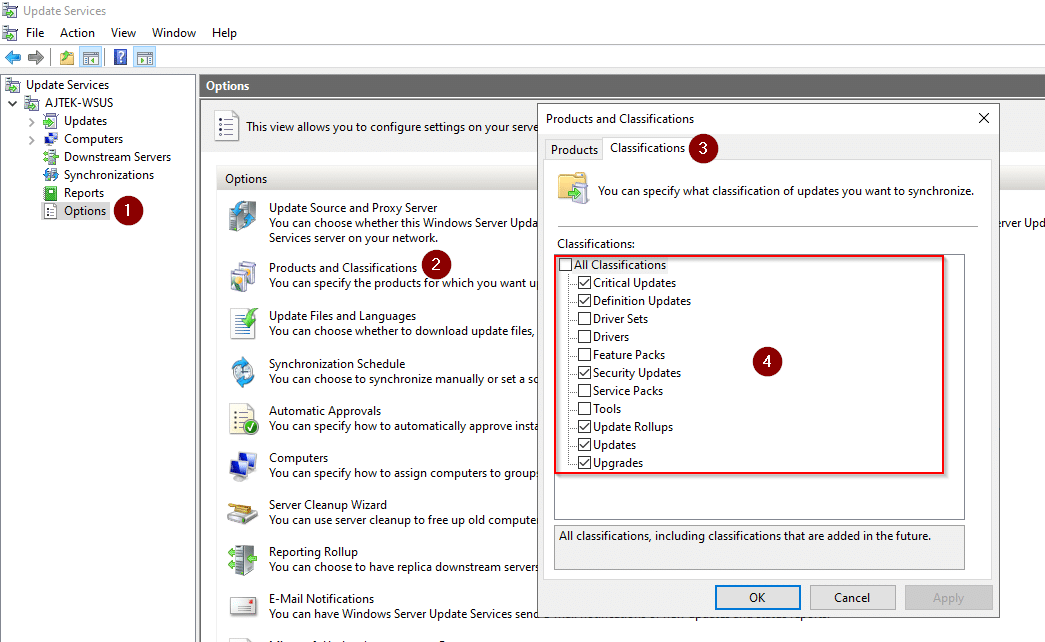Open the Action menu
The width and height of the screenshot is (1045, 642).
click(x=77, y=33)
